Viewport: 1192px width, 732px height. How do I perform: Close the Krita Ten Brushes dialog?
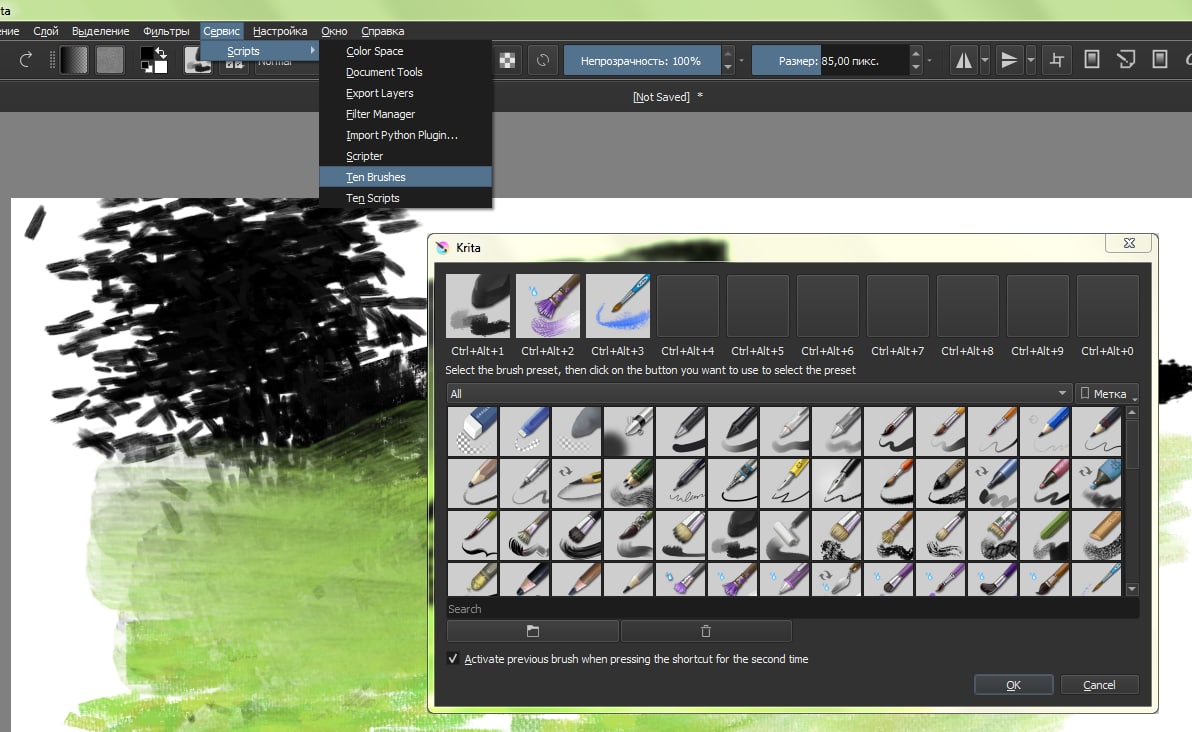[x=1129, y=243]
